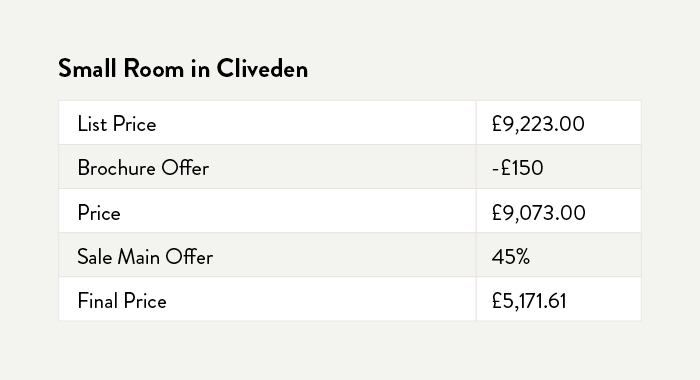This screenshot has width=700, height=380.
Task: Click the word Sale in fourth row
Action: tap(94, 257)
